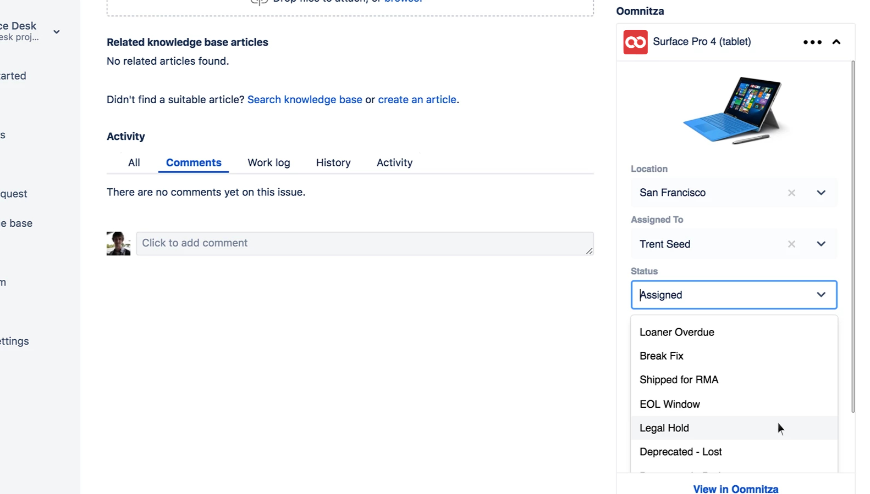
Task: Open View in Oomnitza link
Action: [x=735, y=489]
